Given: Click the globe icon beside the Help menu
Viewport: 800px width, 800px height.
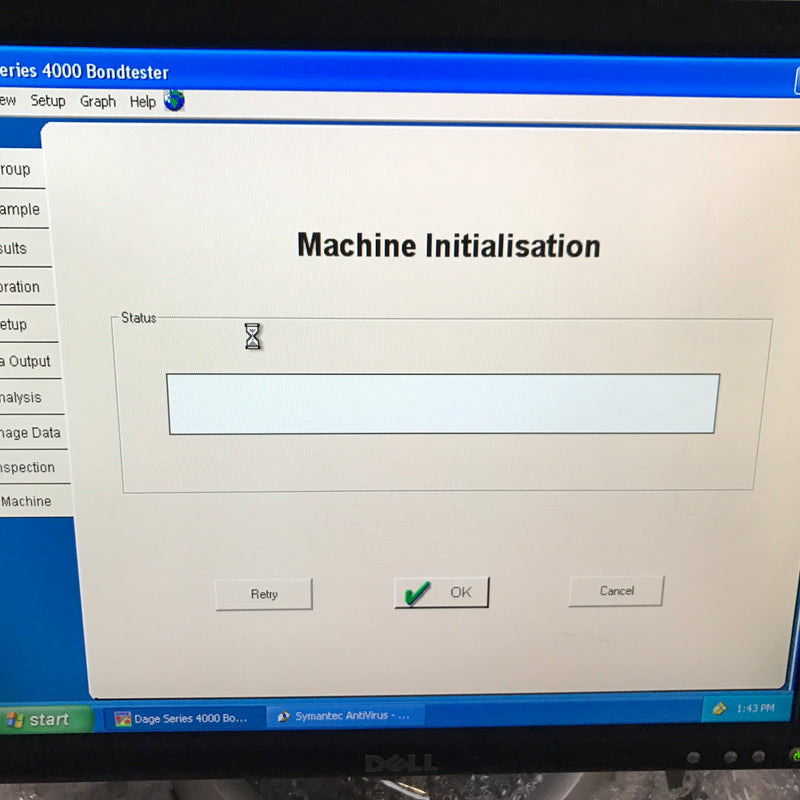Looking at the screenshot, I should (176, 100).
